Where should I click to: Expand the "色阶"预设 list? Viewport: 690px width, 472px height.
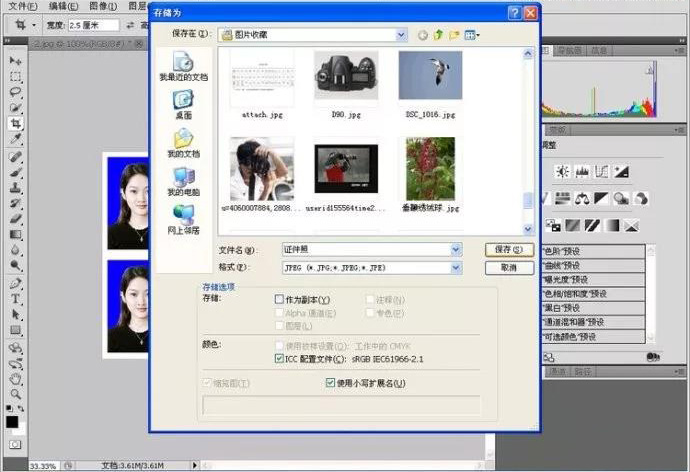[x=594, y=251]
